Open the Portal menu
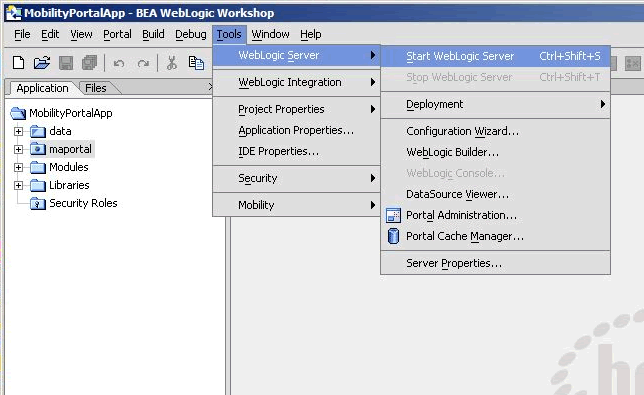Image resolution: width=644 pixels, height=395 pixels. click(x=117, y=34)
